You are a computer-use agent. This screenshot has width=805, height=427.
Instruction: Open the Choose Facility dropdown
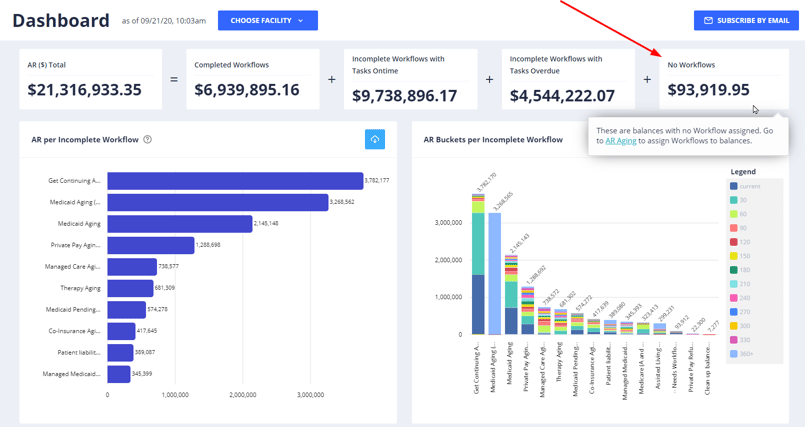tap(267, 20)
